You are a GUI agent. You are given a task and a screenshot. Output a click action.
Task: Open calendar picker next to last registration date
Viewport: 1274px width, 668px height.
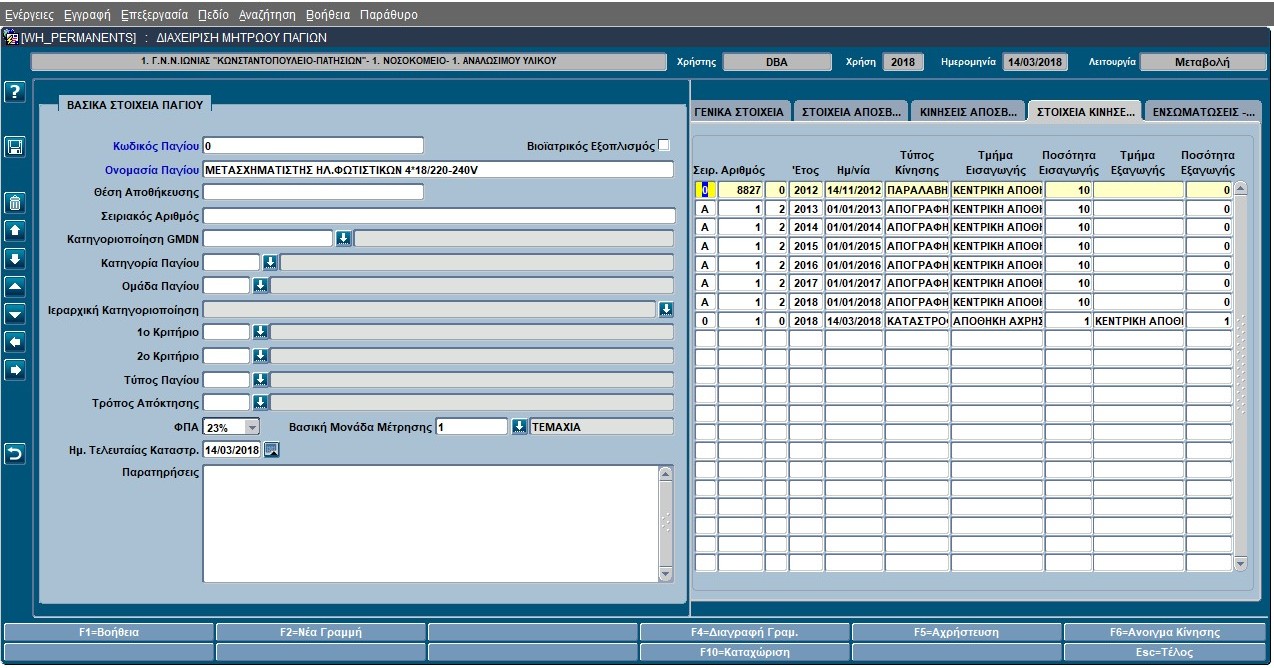click(x=271, y=450)
